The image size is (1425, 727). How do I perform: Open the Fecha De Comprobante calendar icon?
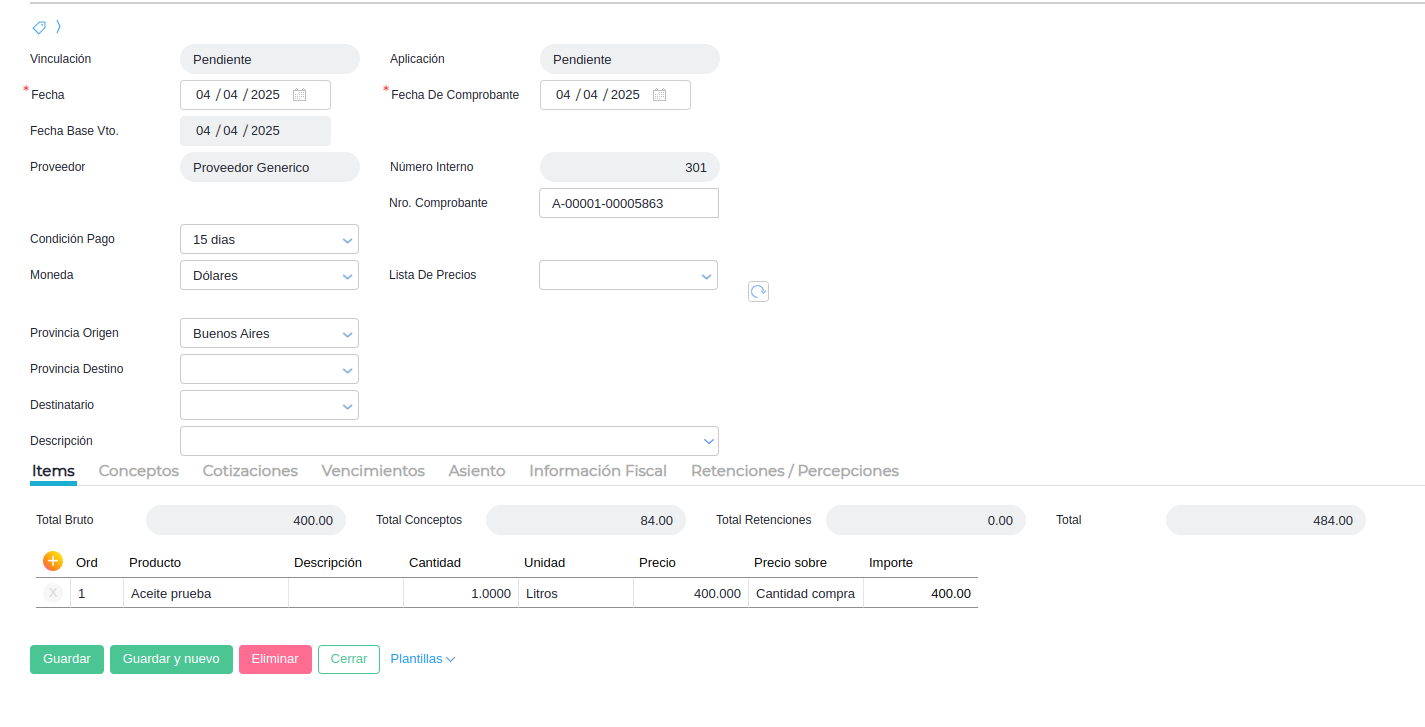(659, 95)
